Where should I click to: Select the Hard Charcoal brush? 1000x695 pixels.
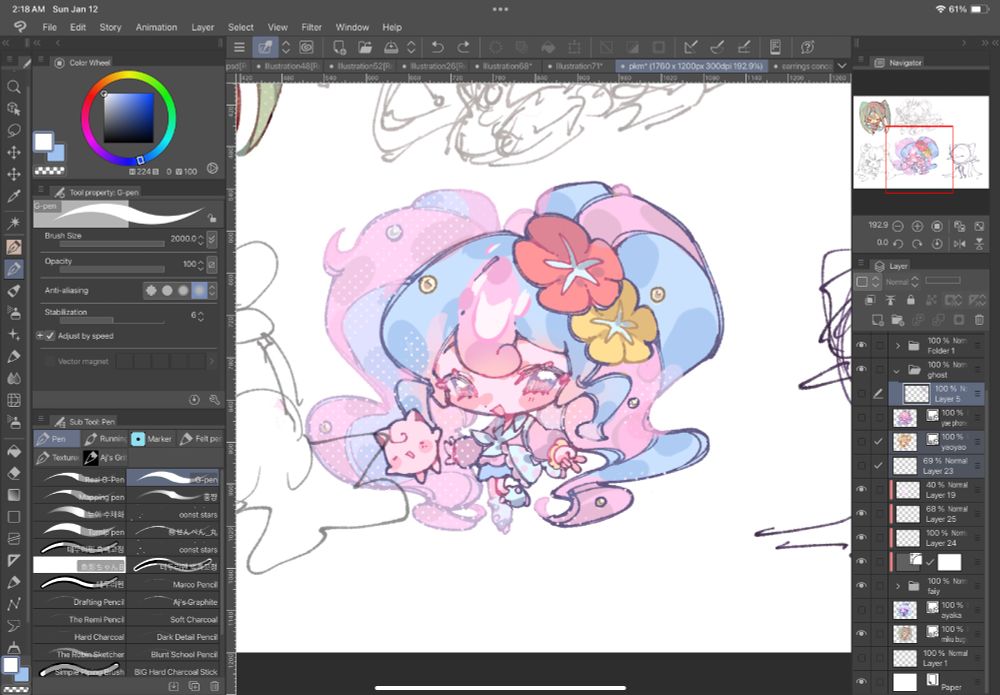point(80,636)
